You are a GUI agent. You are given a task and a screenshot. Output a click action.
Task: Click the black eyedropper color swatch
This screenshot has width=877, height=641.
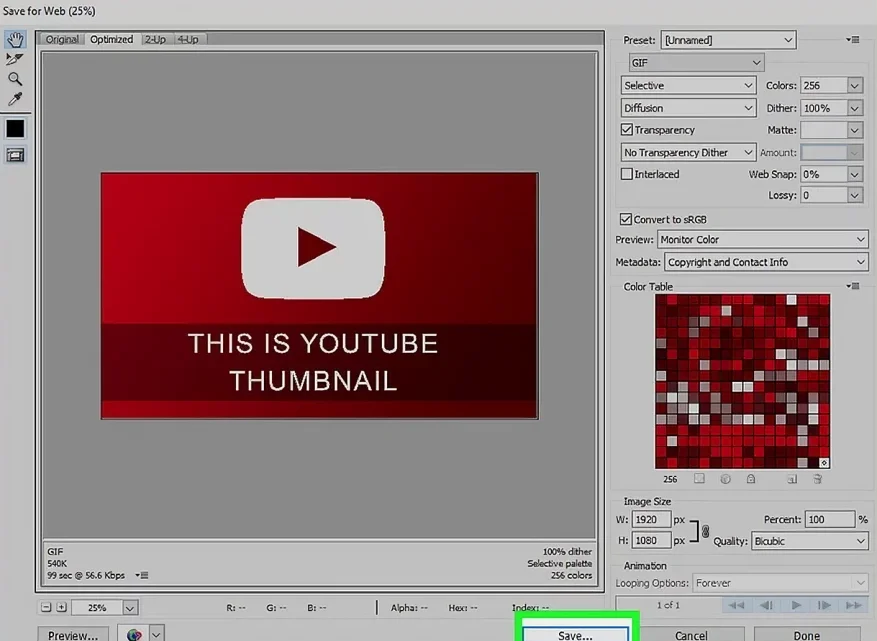(15, 129)
